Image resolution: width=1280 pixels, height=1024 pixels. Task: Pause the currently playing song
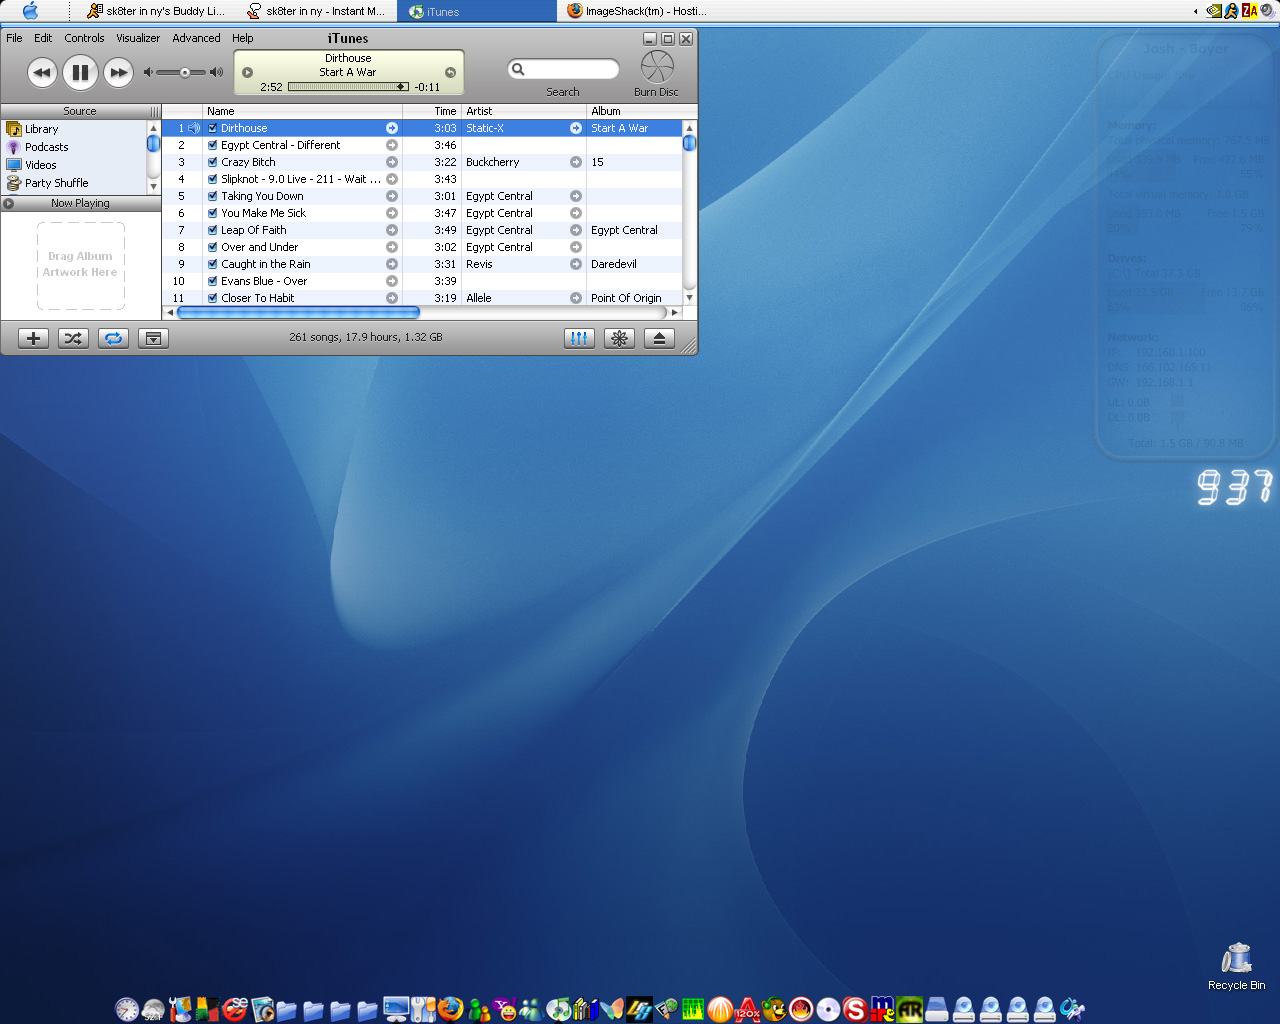(x=80, y=72)
